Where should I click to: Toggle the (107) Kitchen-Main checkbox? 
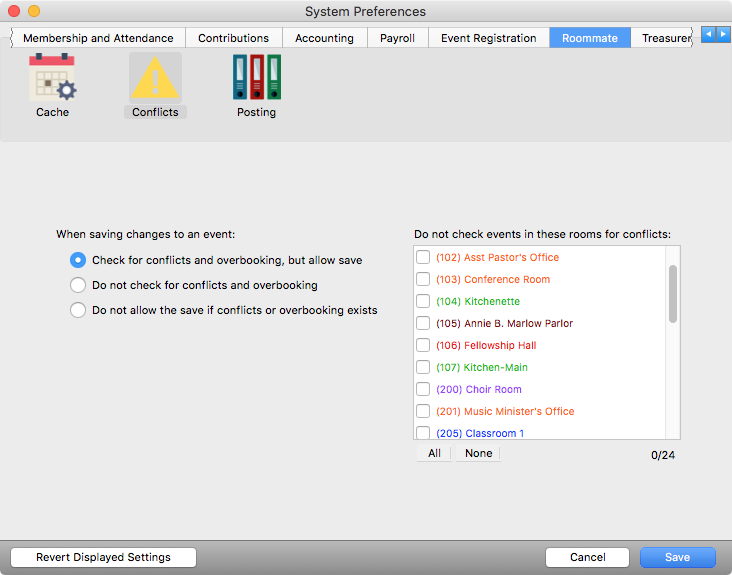(x=423, y=367)
